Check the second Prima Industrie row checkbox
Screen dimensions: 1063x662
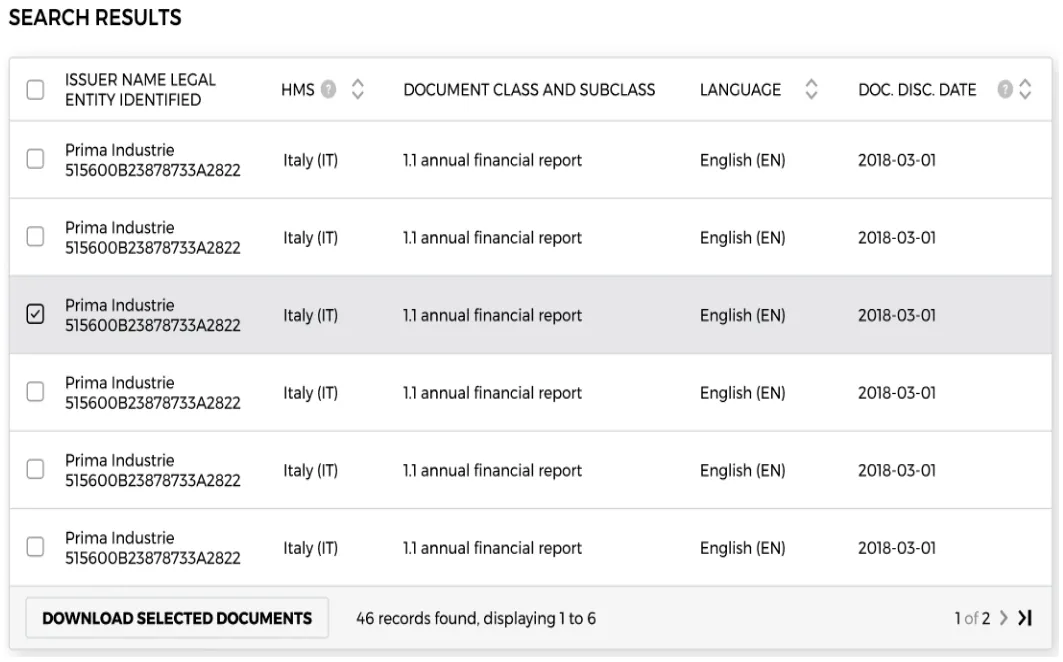[x=35, y=237]
